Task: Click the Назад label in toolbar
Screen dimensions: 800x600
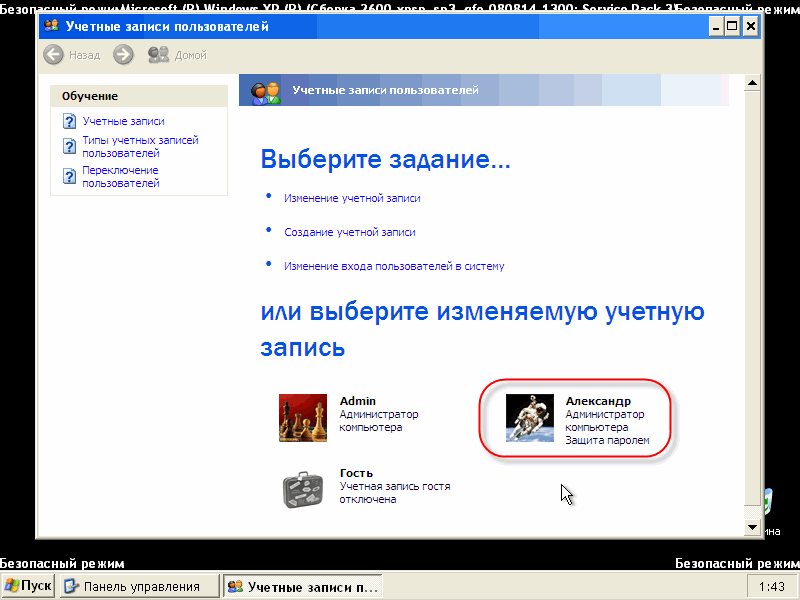Action: click(85, 55)
